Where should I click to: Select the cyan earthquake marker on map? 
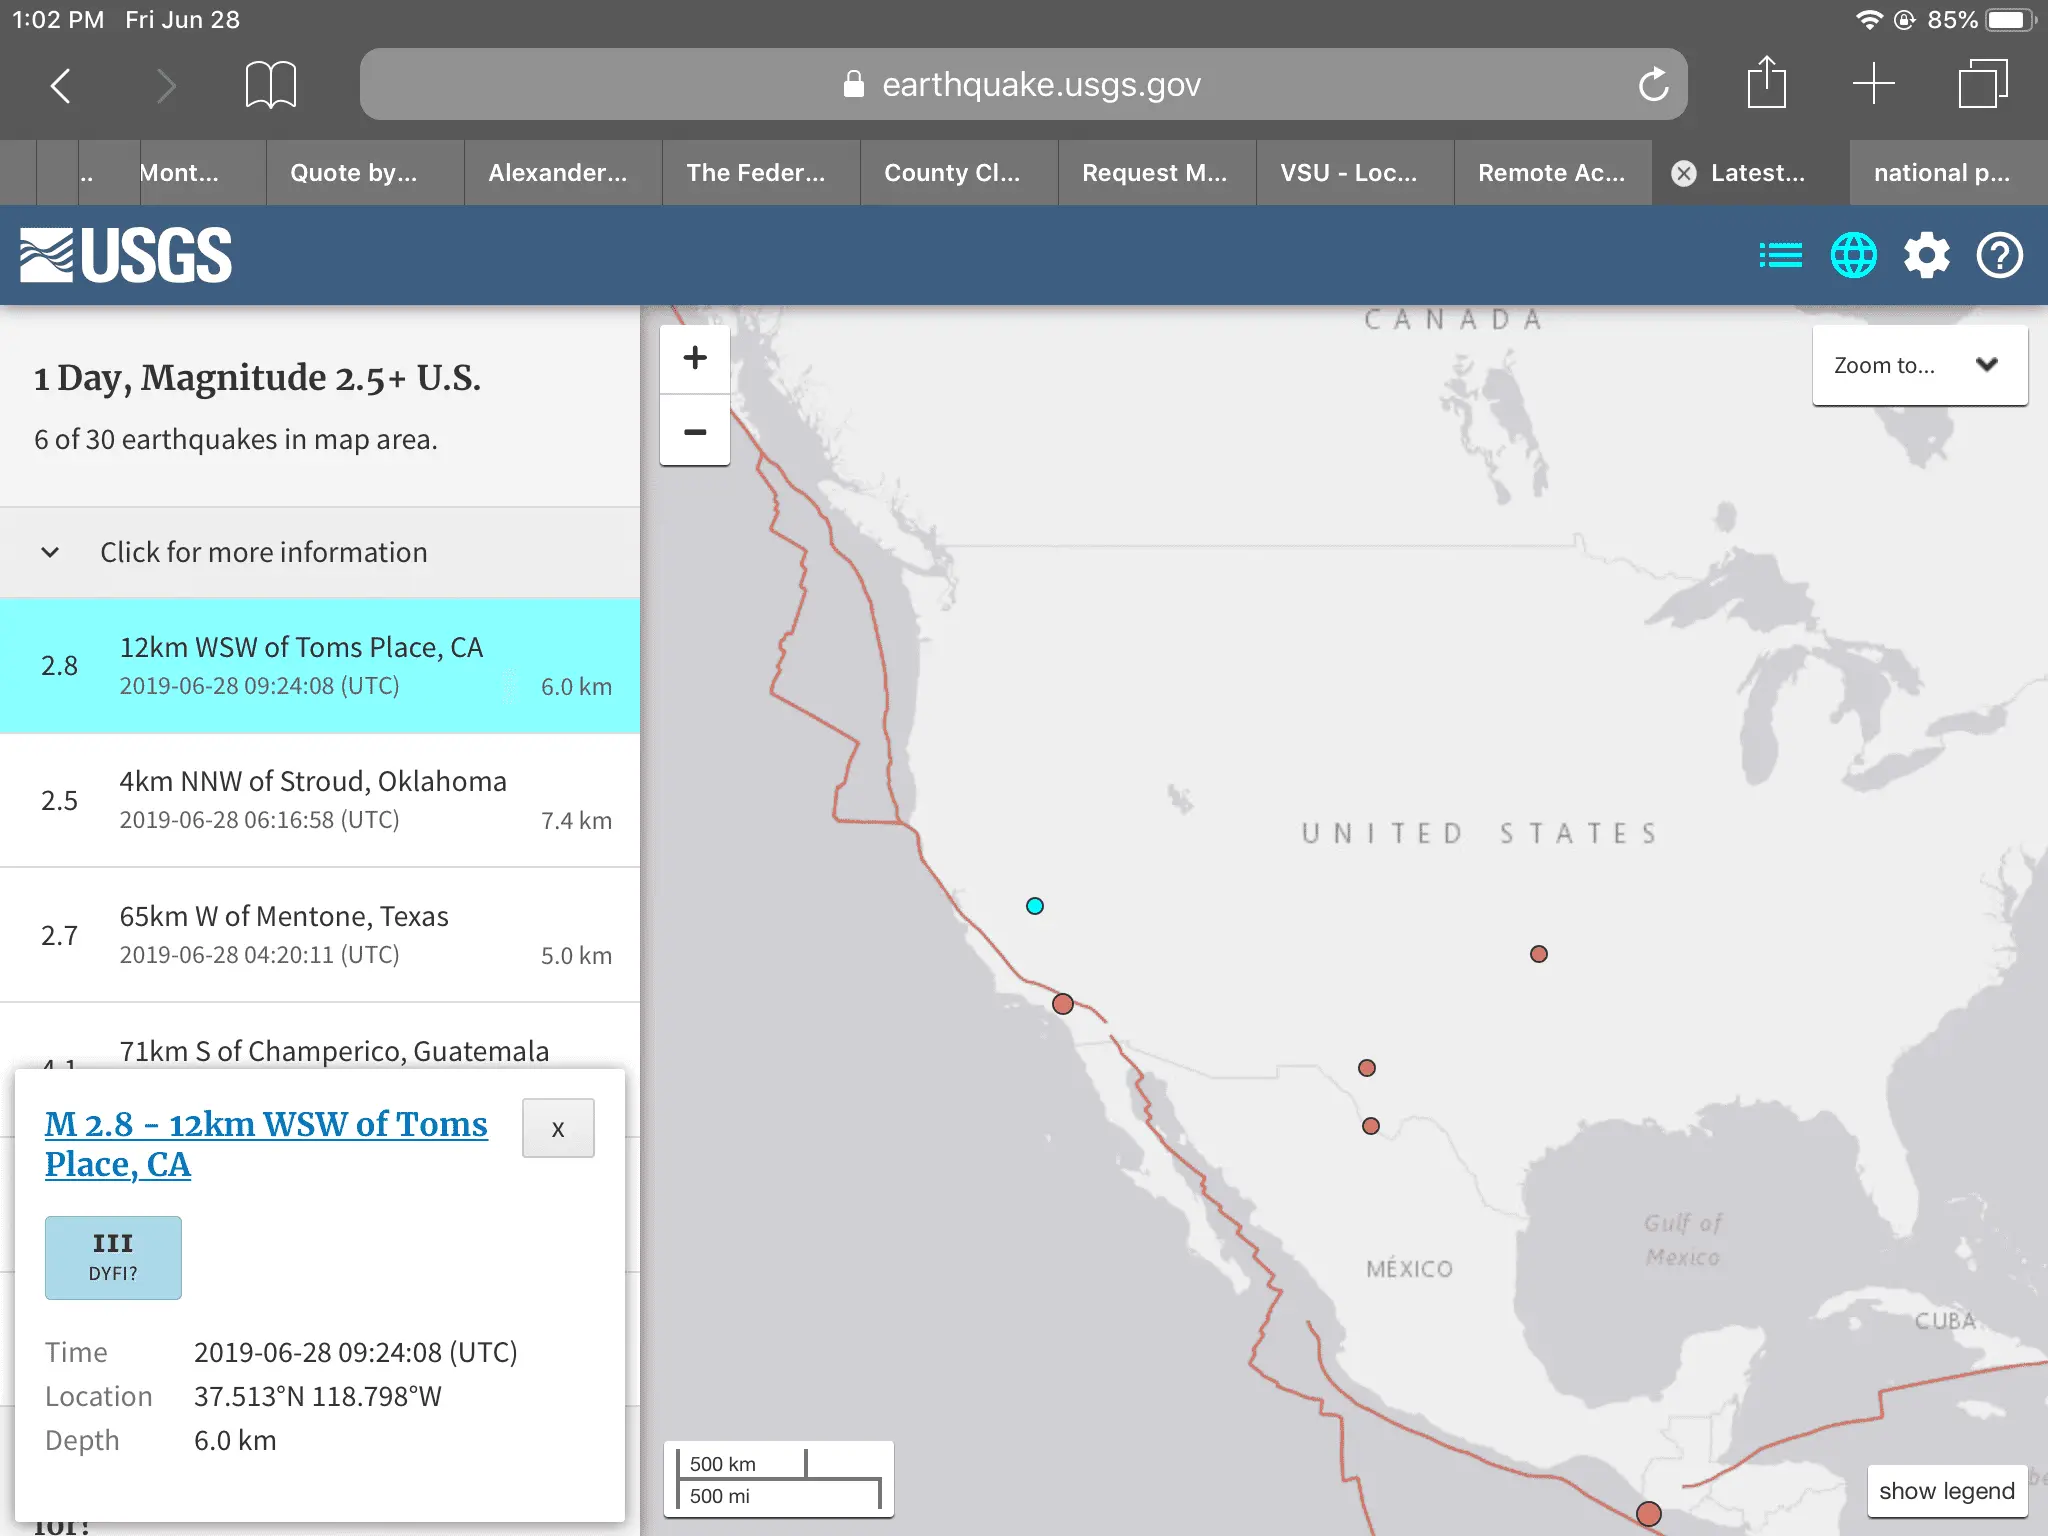click(x=1035, y=906)
